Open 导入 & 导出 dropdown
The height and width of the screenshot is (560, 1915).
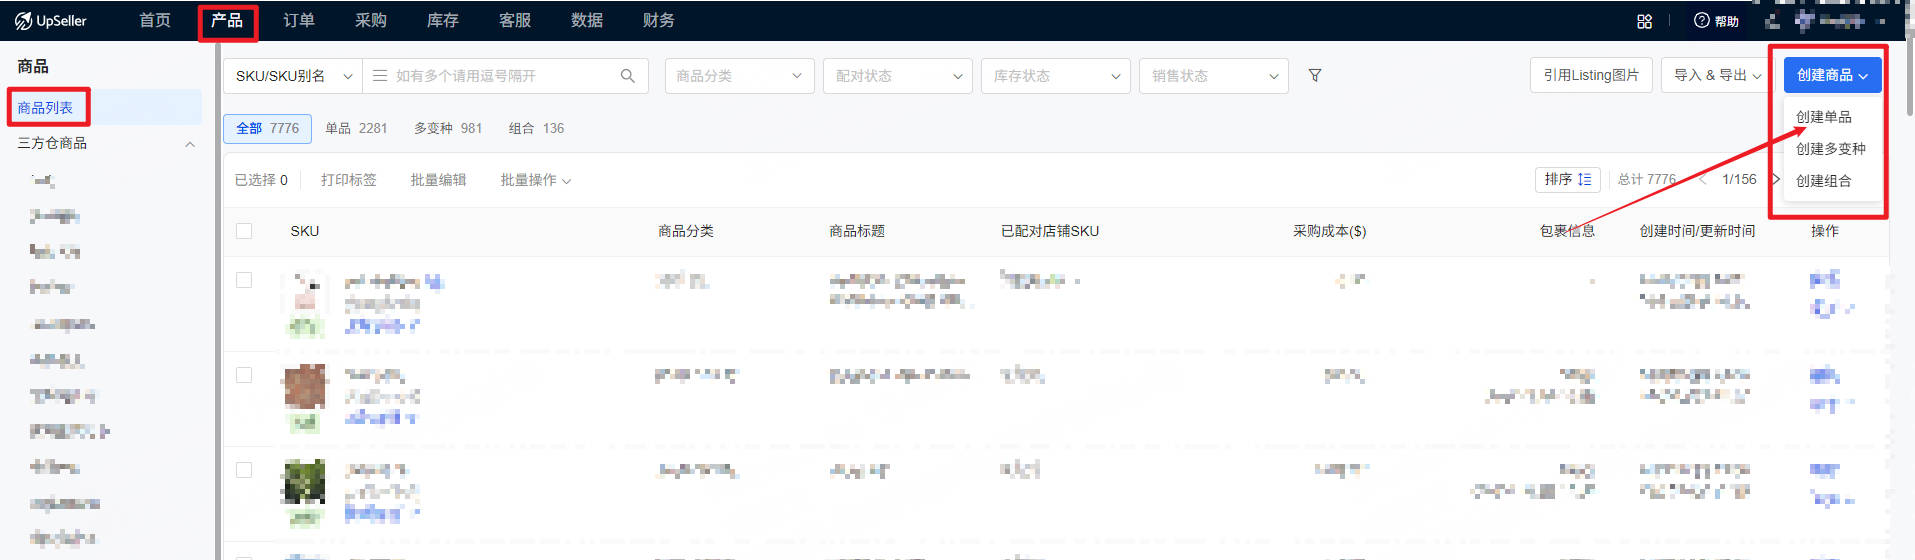[1716, 75]
